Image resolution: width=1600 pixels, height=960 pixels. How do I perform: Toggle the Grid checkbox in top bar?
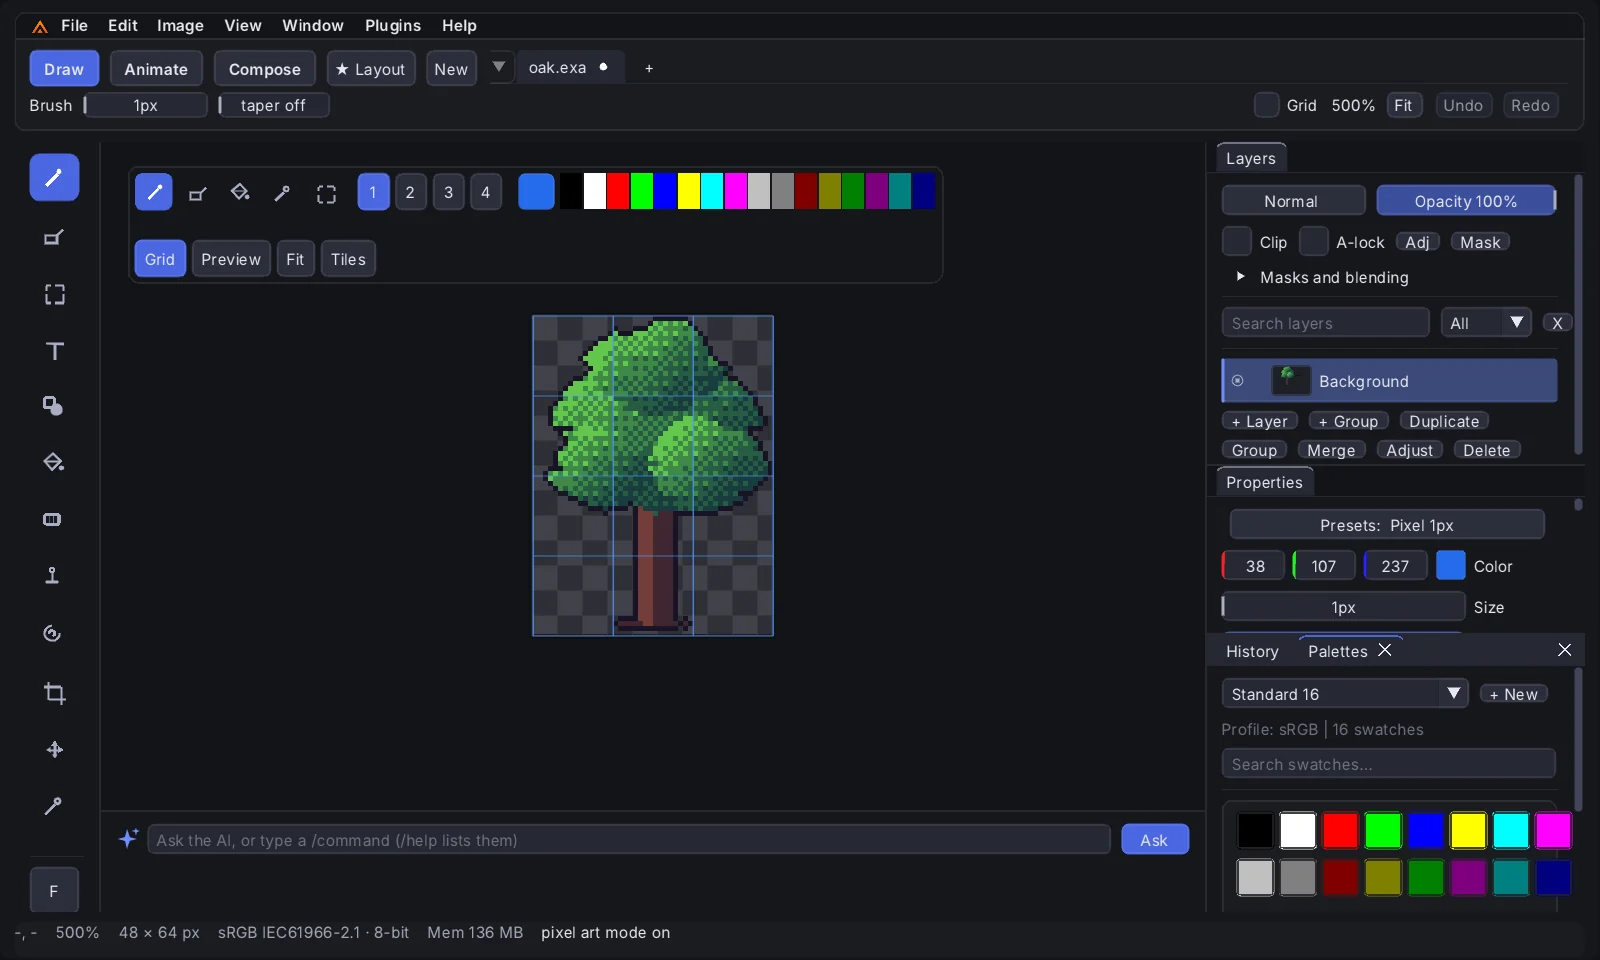1266,105
